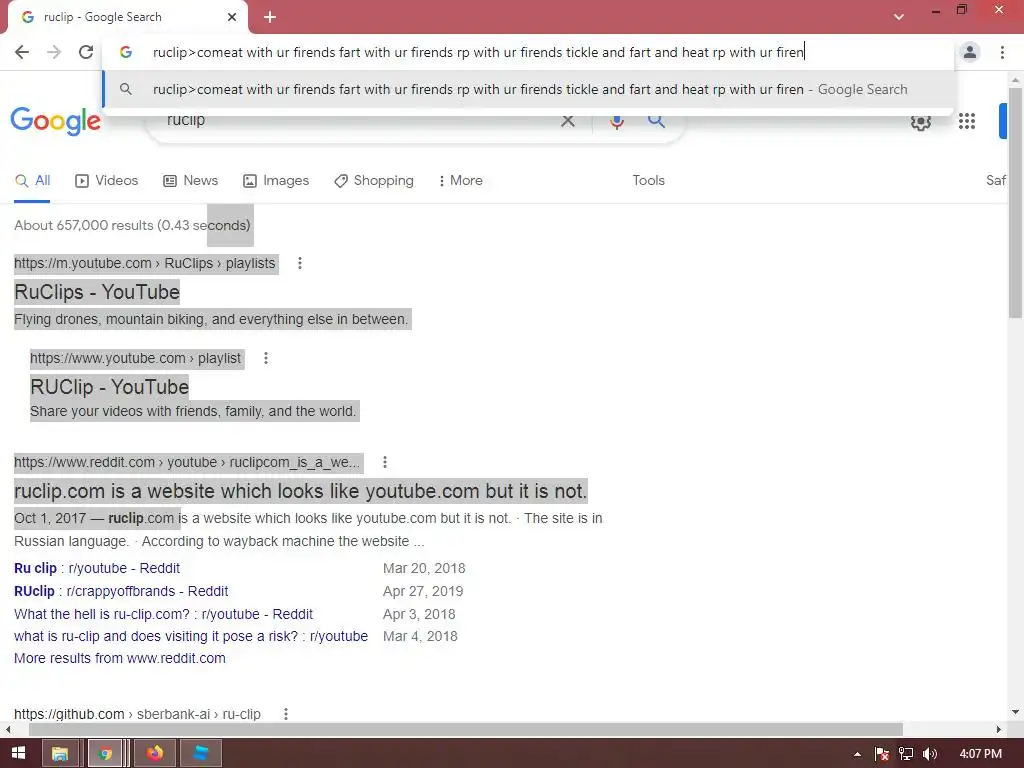Click the horizontal scrollbar thumb
The image size is (1024, 768).
click(466, 729)
